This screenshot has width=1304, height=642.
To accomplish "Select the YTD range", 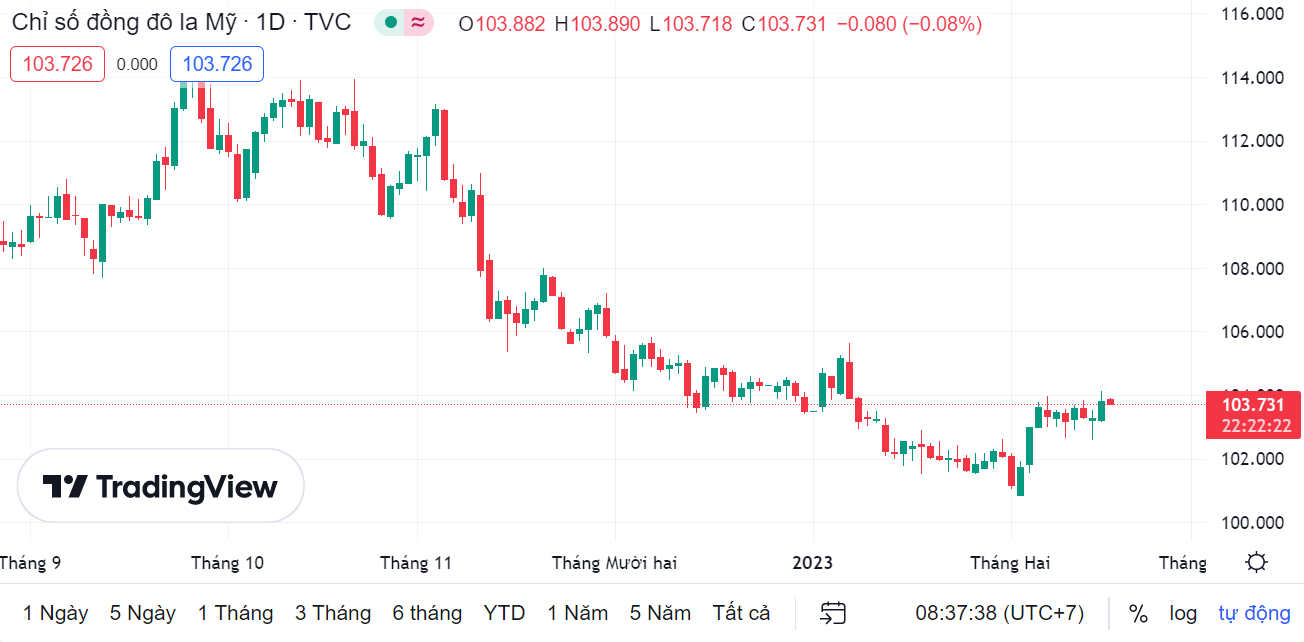I will coord(504,613).
